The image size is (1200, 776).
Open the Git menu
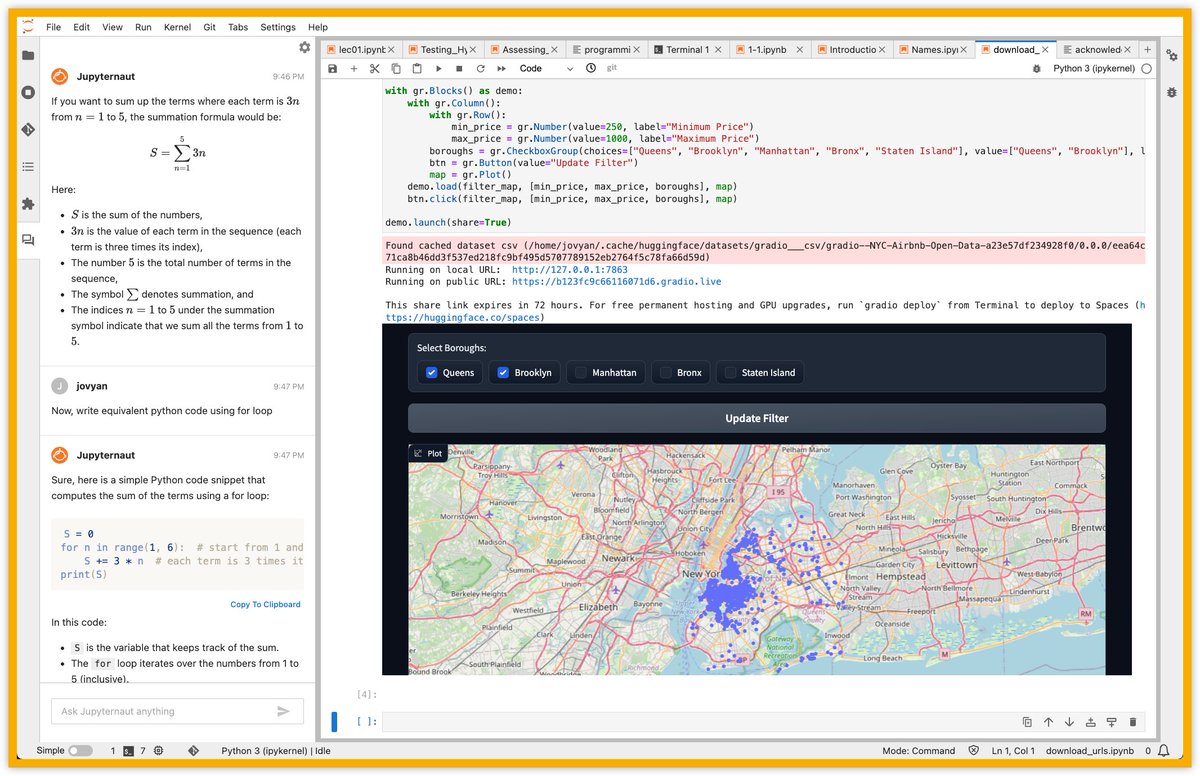point(208,27)
